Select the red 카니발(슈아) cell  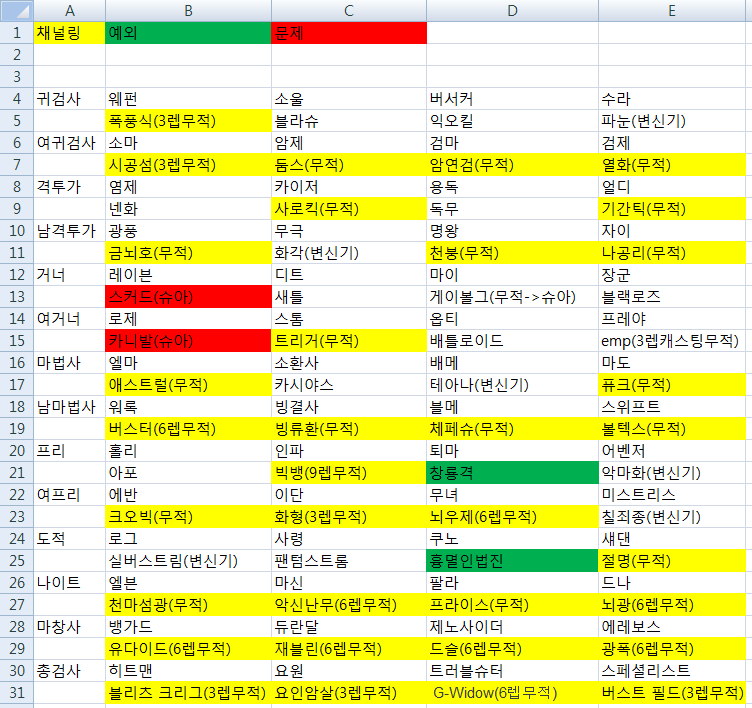click(188, 340)
